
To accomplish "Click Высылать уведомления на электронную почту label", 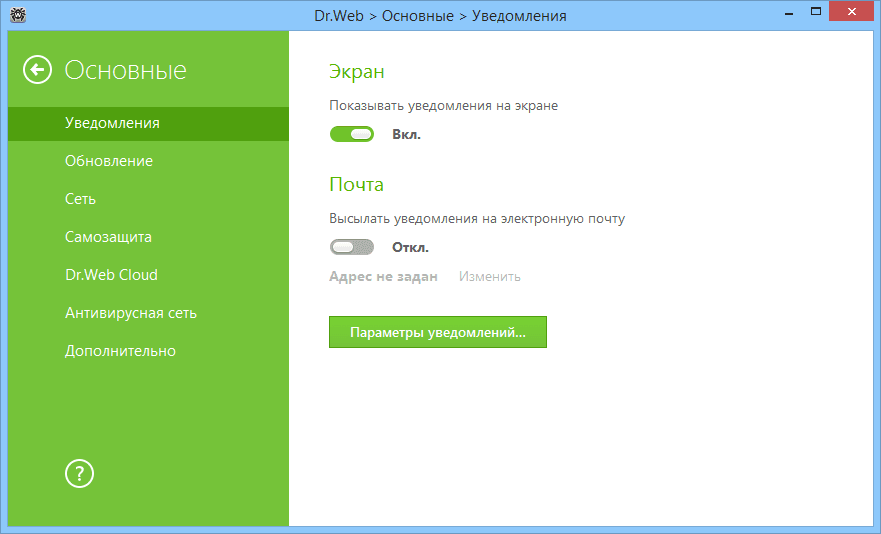I will pyautogui.click(x=477, y=219).
